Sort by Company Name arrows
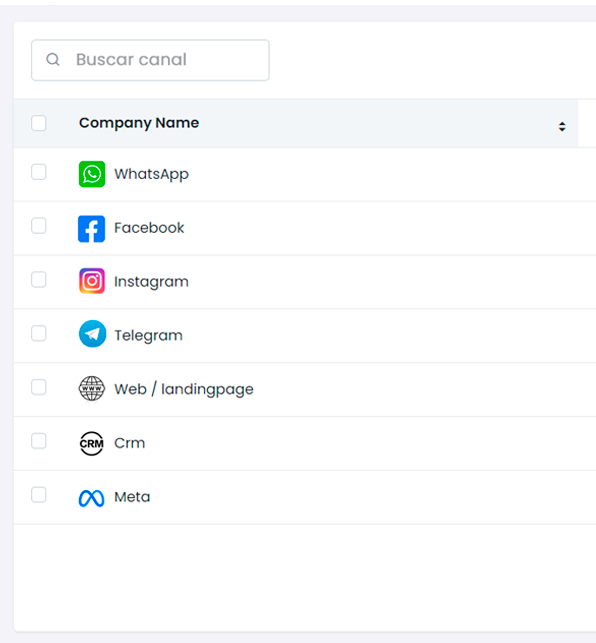 click(x=562, y=126)
